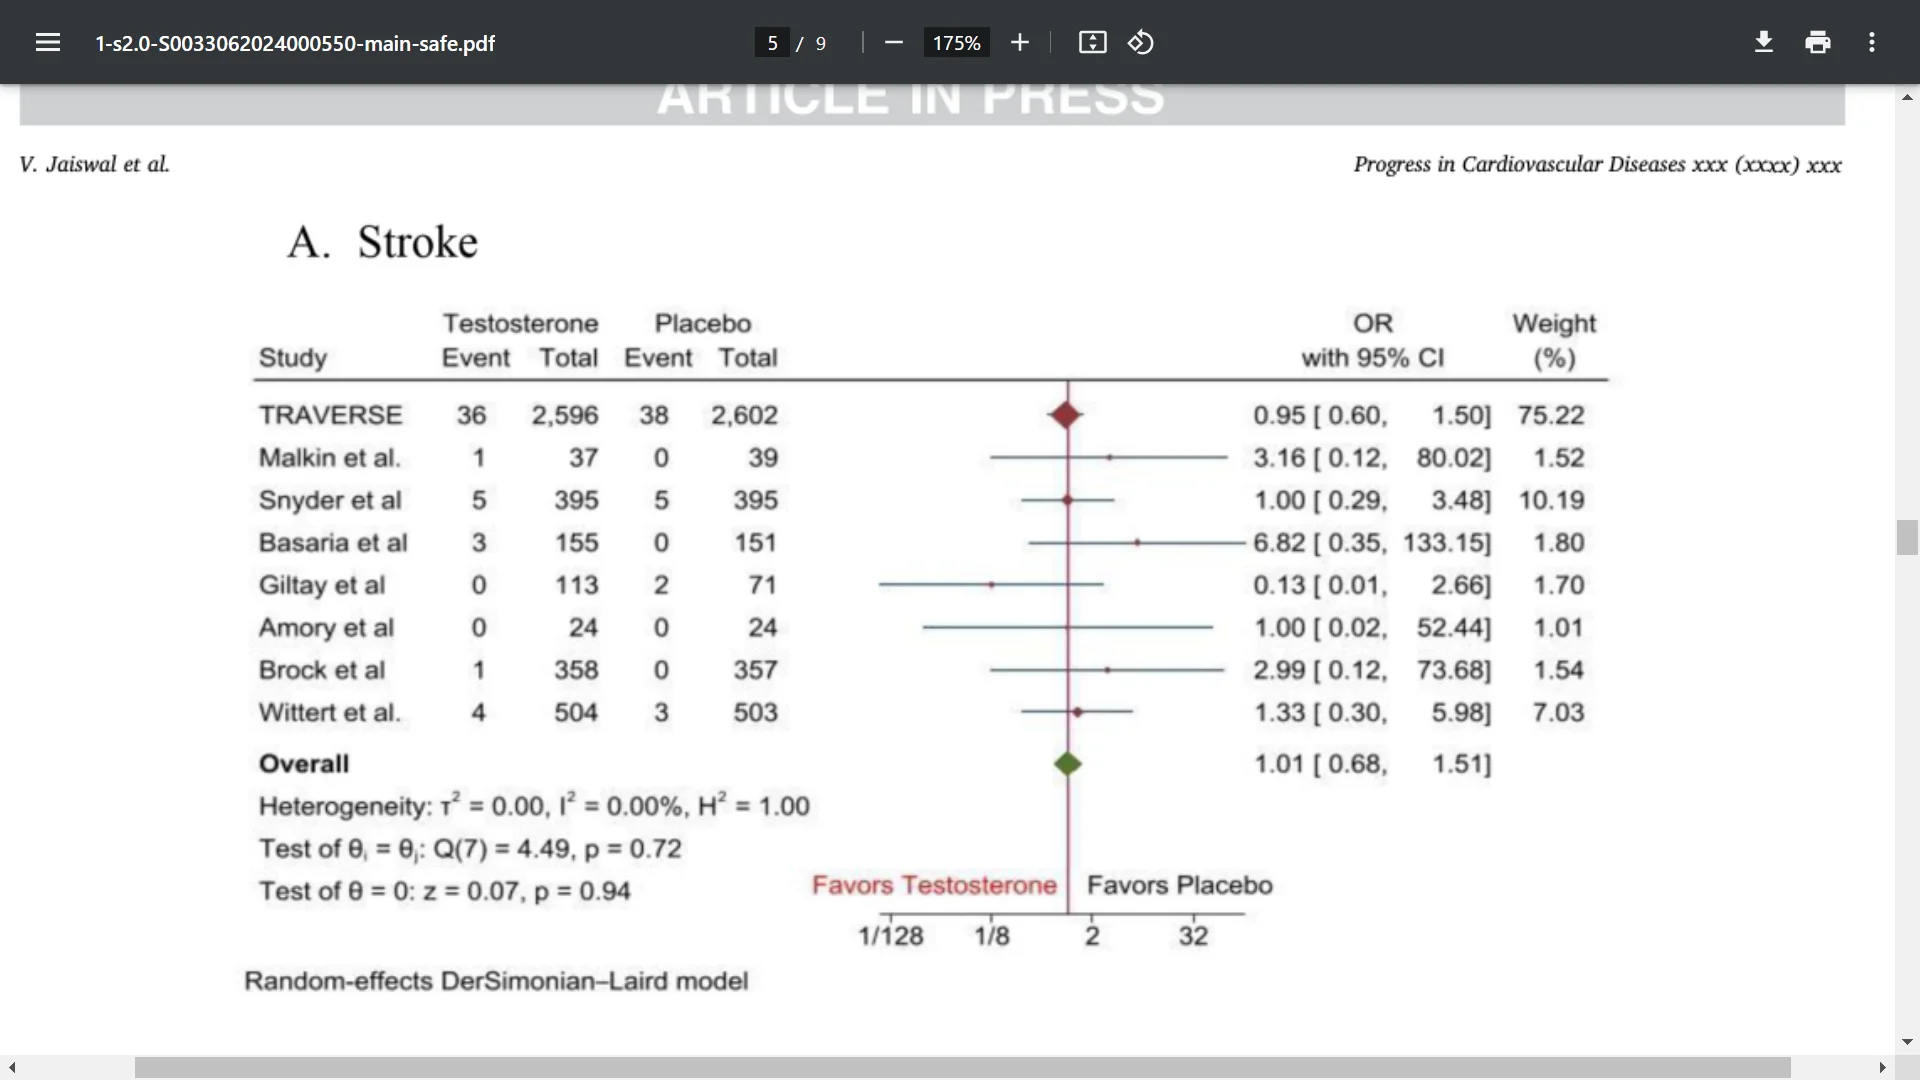Click 'Wittert et al.' study name
Screen dimensions: 1920x1080
coord(329,713)
